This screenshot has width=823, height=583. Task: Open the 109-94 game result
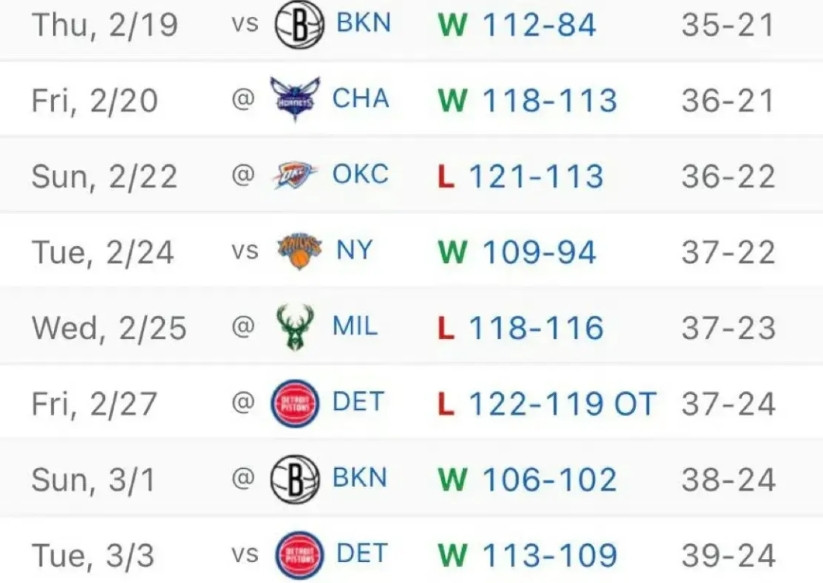coord(539,251)
